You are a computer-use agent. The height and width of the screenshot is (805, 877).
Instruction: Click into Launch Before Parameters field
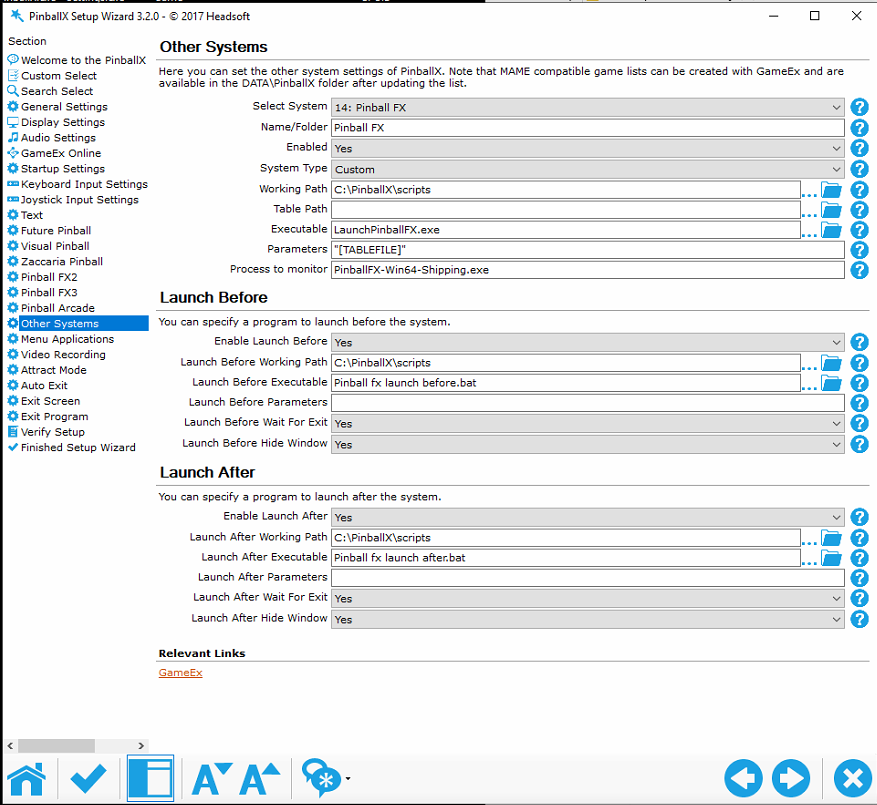tap(587, 403)
